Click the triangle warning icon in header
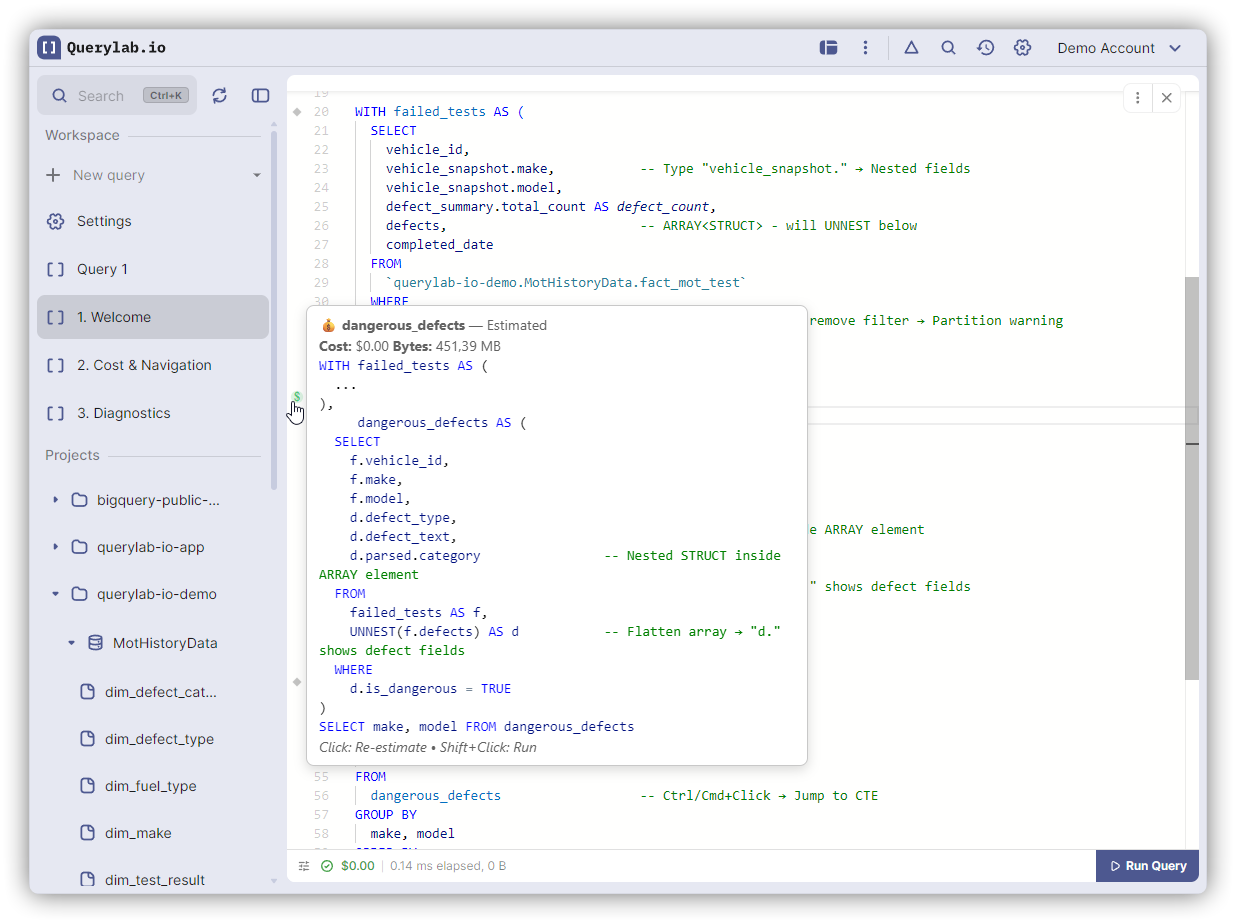1236x923 pixels. coord(911,48)
